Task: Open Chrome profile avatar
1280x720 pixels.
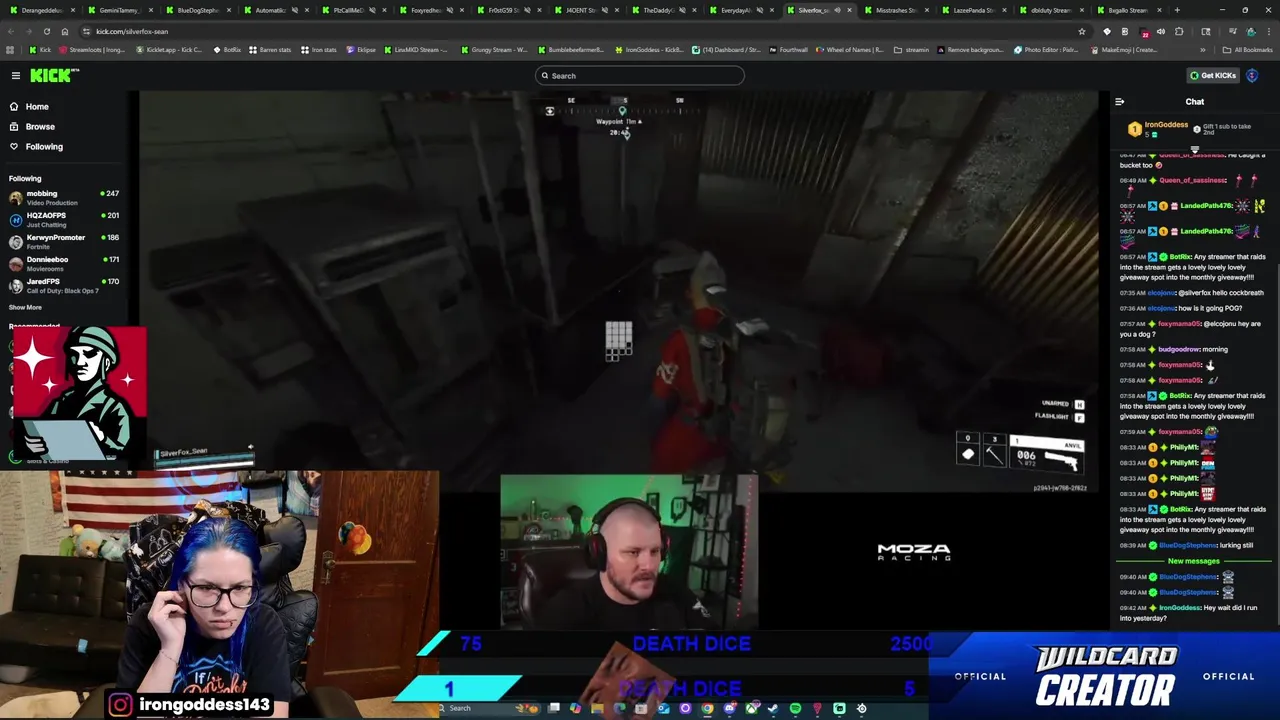Action: tap(1251, 31)
